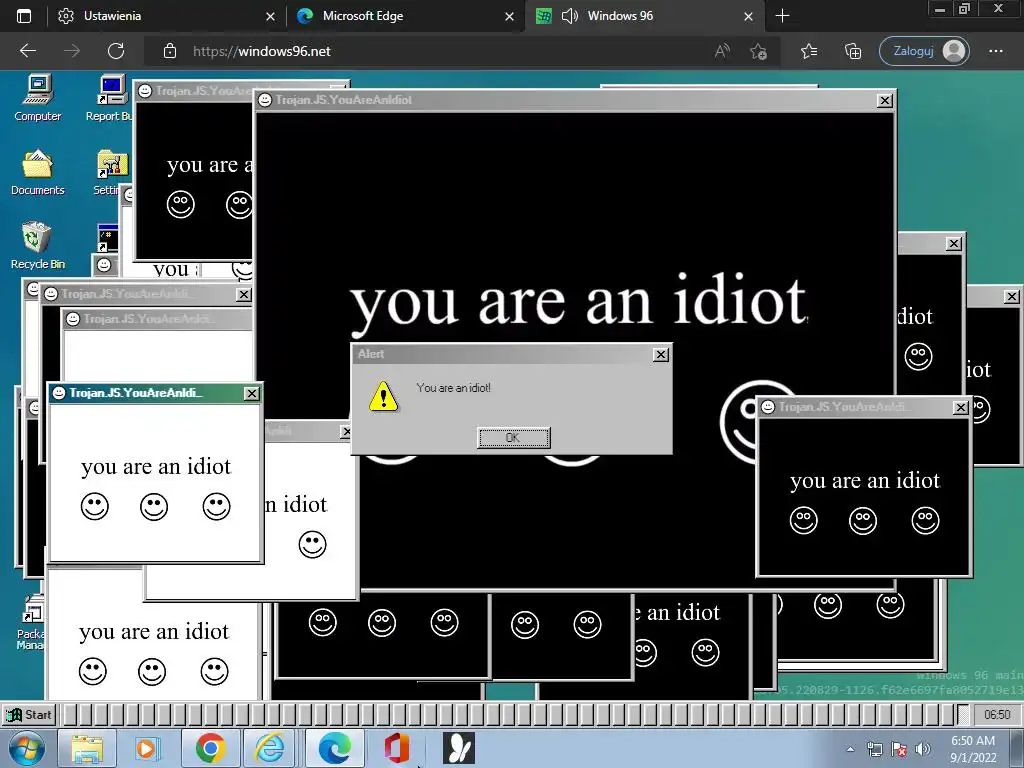Launch Internet Explorer from the taskbar
1024x768 pixels.
269,748
